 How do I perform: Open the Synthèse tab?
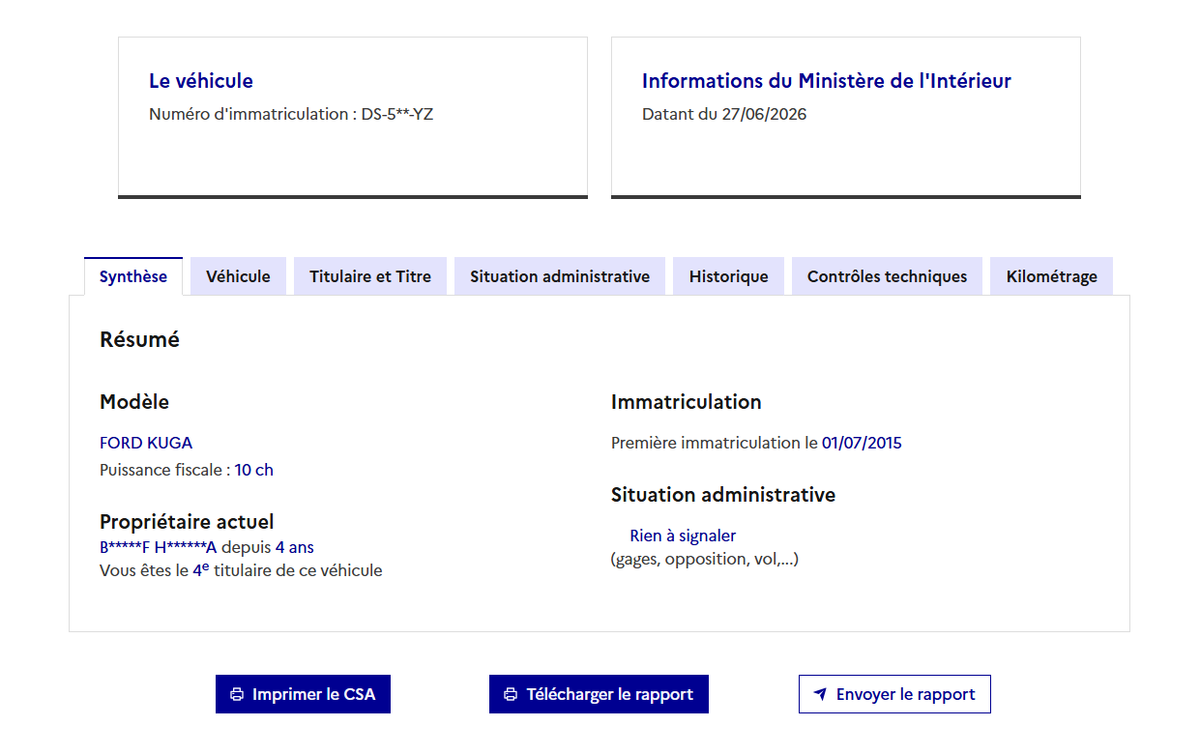click(x=133, y=277)
